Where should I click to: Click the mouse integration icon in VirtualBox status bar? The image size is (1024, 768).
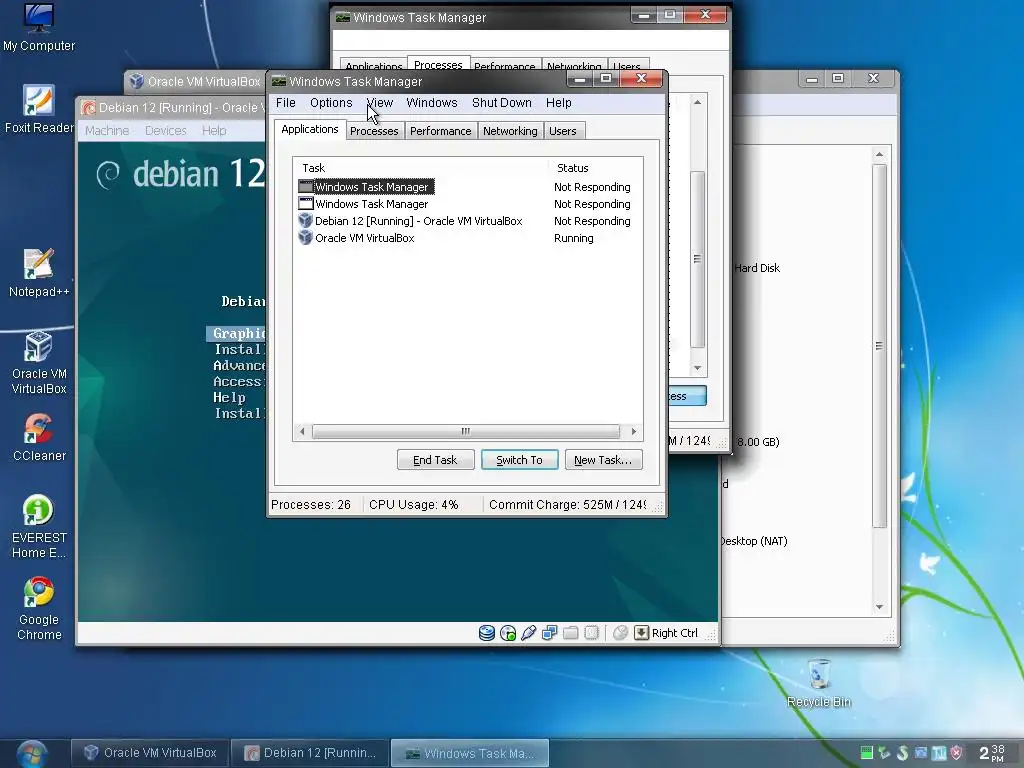[x=620, y=633]
